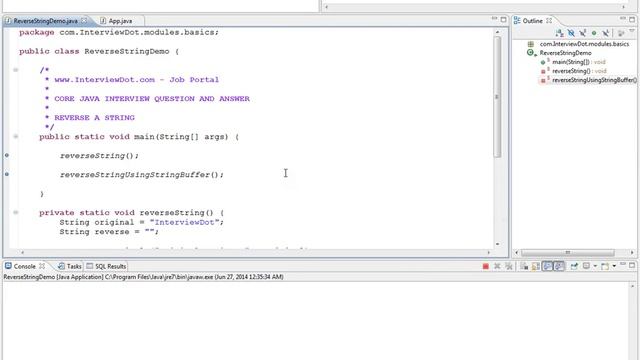Click the editor scroll up arrow

[x=497, y=32]
